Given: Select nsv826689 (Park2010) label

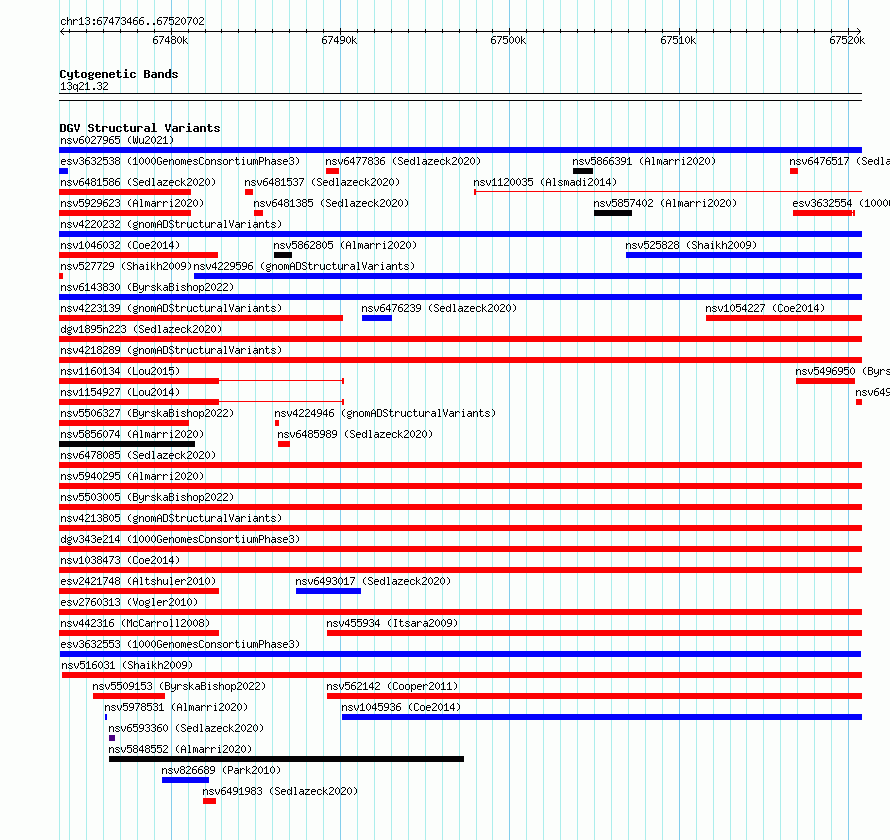Looking at the screenshot, I should pos(221,770).
